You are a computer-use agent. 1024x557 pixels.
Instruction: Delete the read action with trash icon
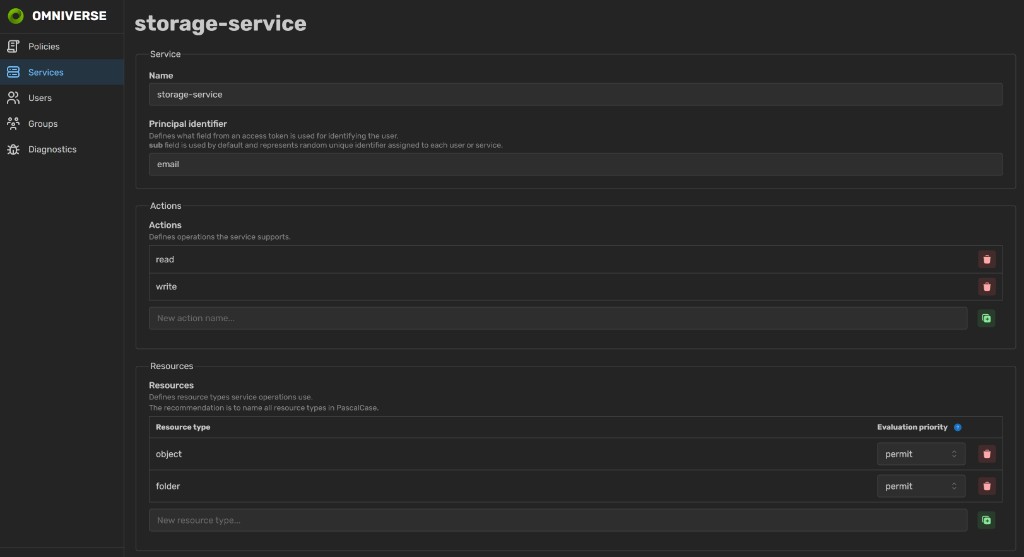click(x=986, y=259)
